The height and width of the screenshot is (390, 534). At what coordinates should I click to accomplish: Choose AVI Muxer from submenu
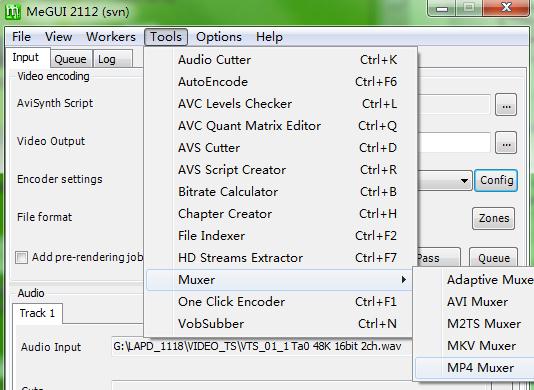[x=474, y=302]
